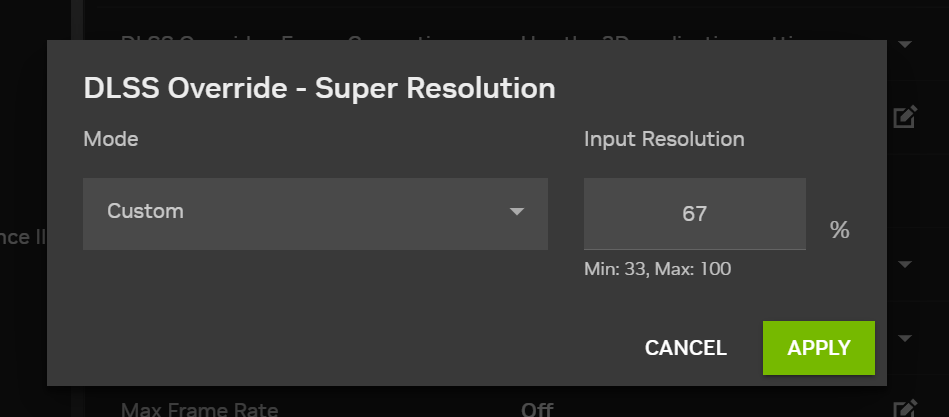Expand the DLSS Override Frame Generation dropdown arrow

tap(904, 45)
